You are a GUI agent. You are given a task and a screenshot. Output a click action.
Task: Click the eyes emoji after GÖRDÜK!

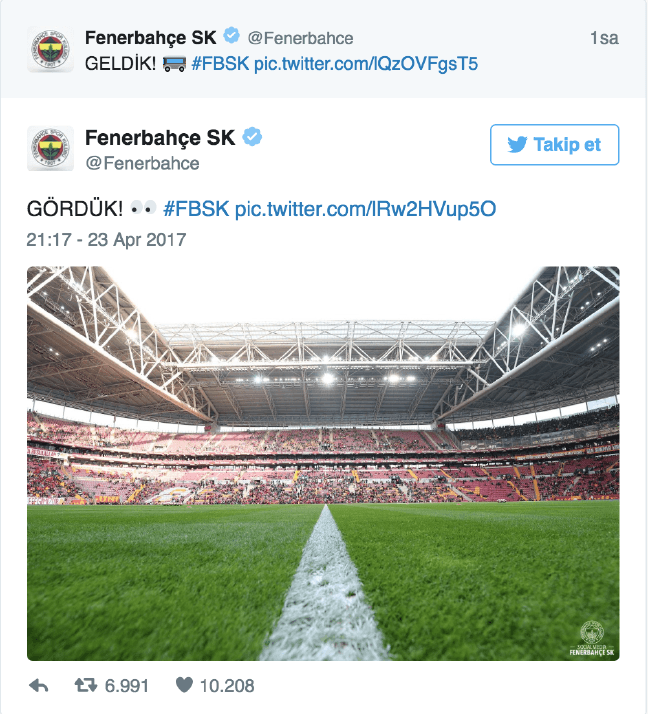pos(143,208)
